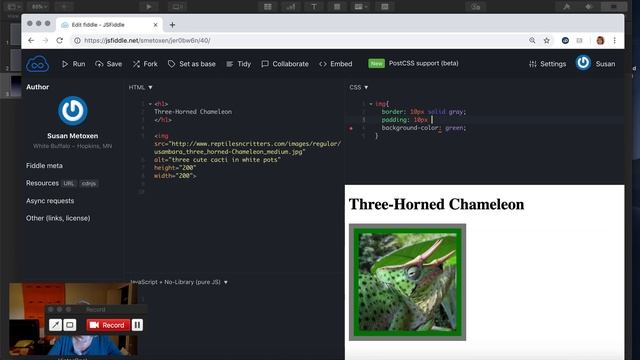Click the Chrome profile avatar

click(600, 40)
